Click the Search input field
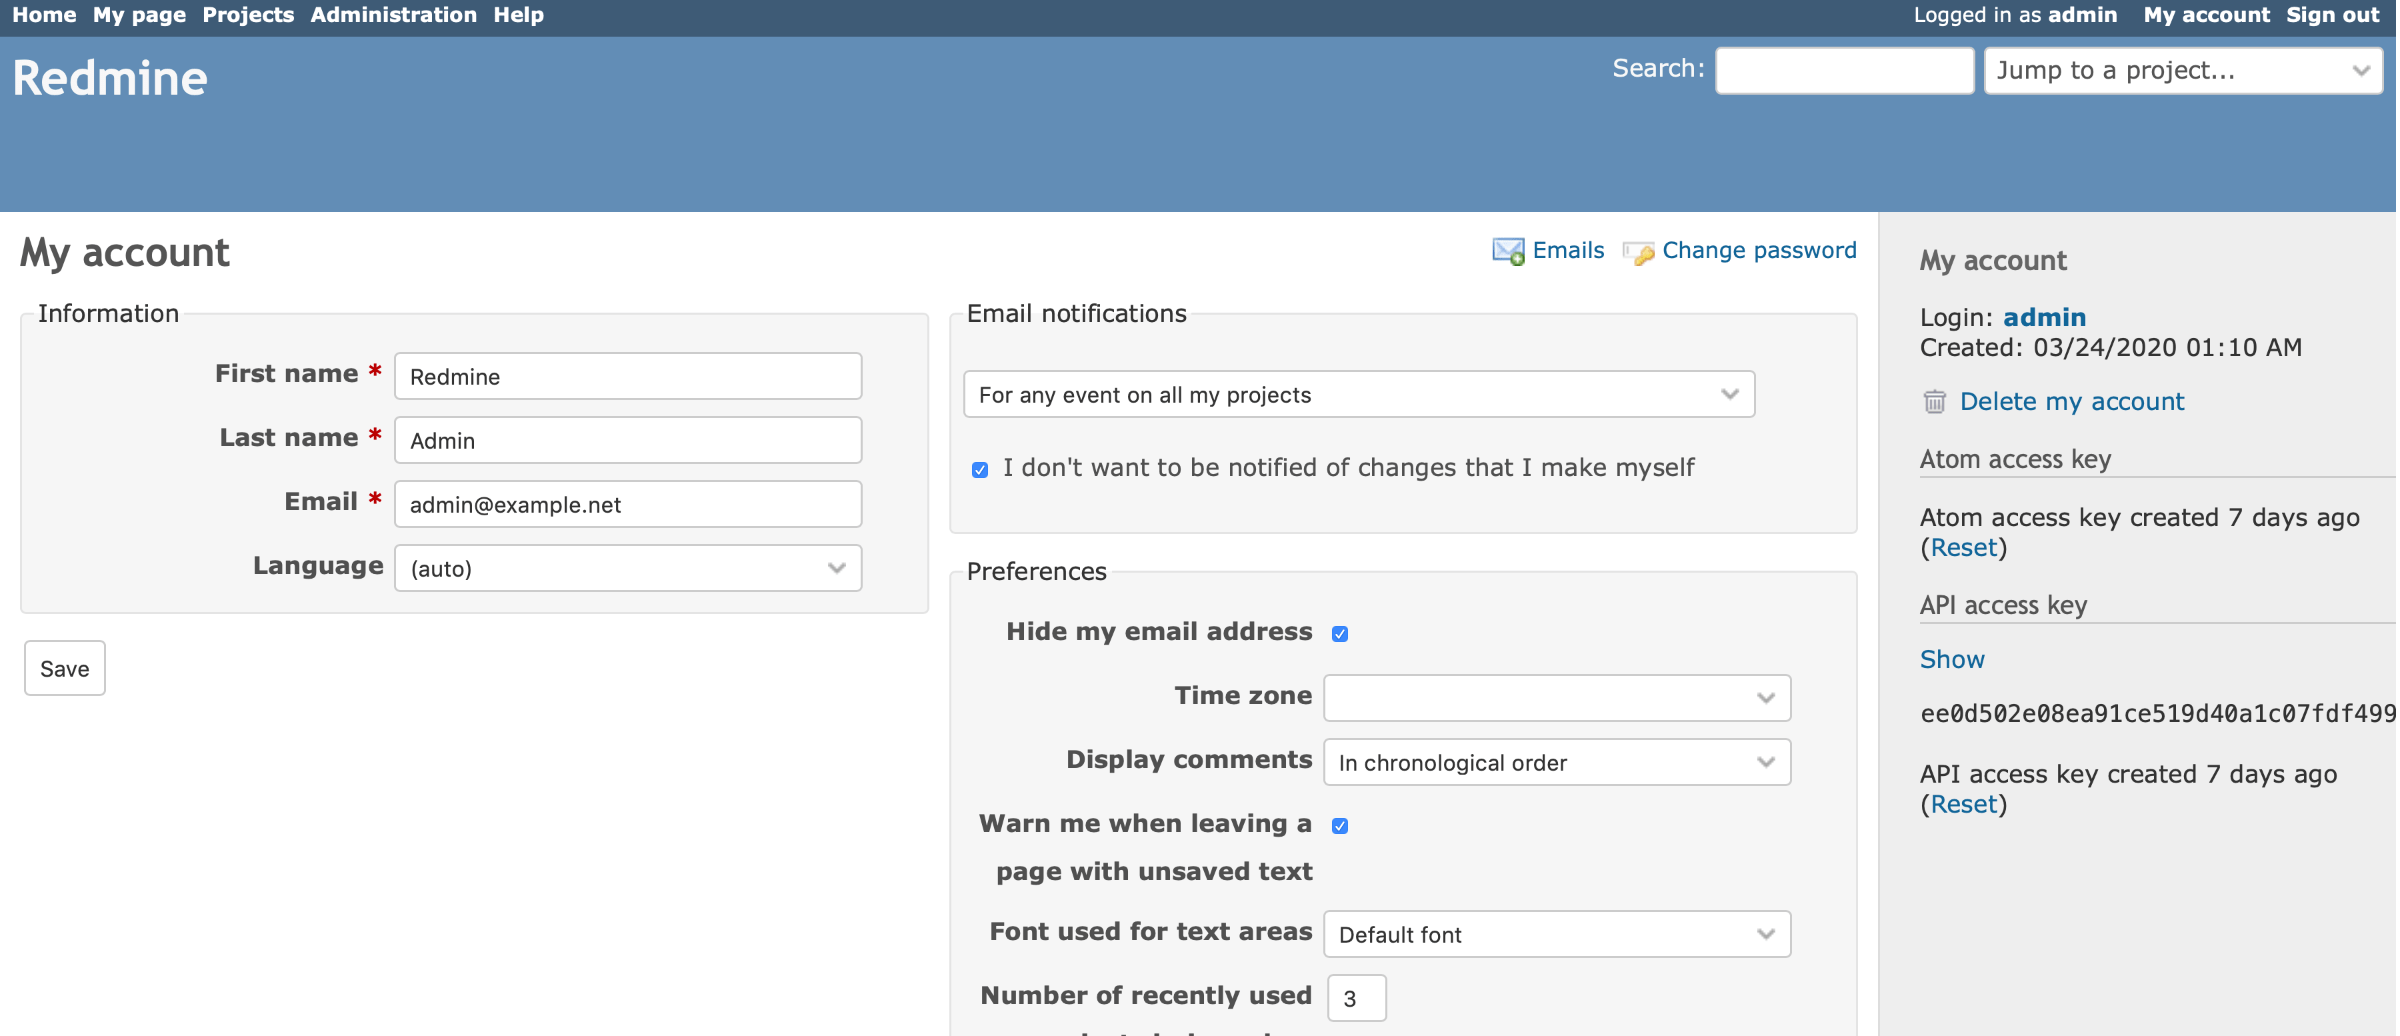 click(x=1844, y=71)
